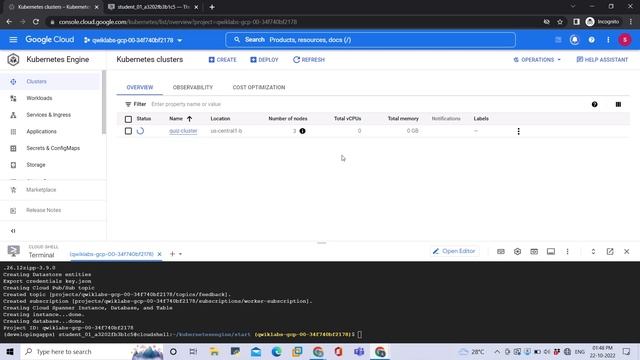The width and height of the screenshot is (640, 360).
Task: Open a new browser tab
Action: (x=212, y=7)
